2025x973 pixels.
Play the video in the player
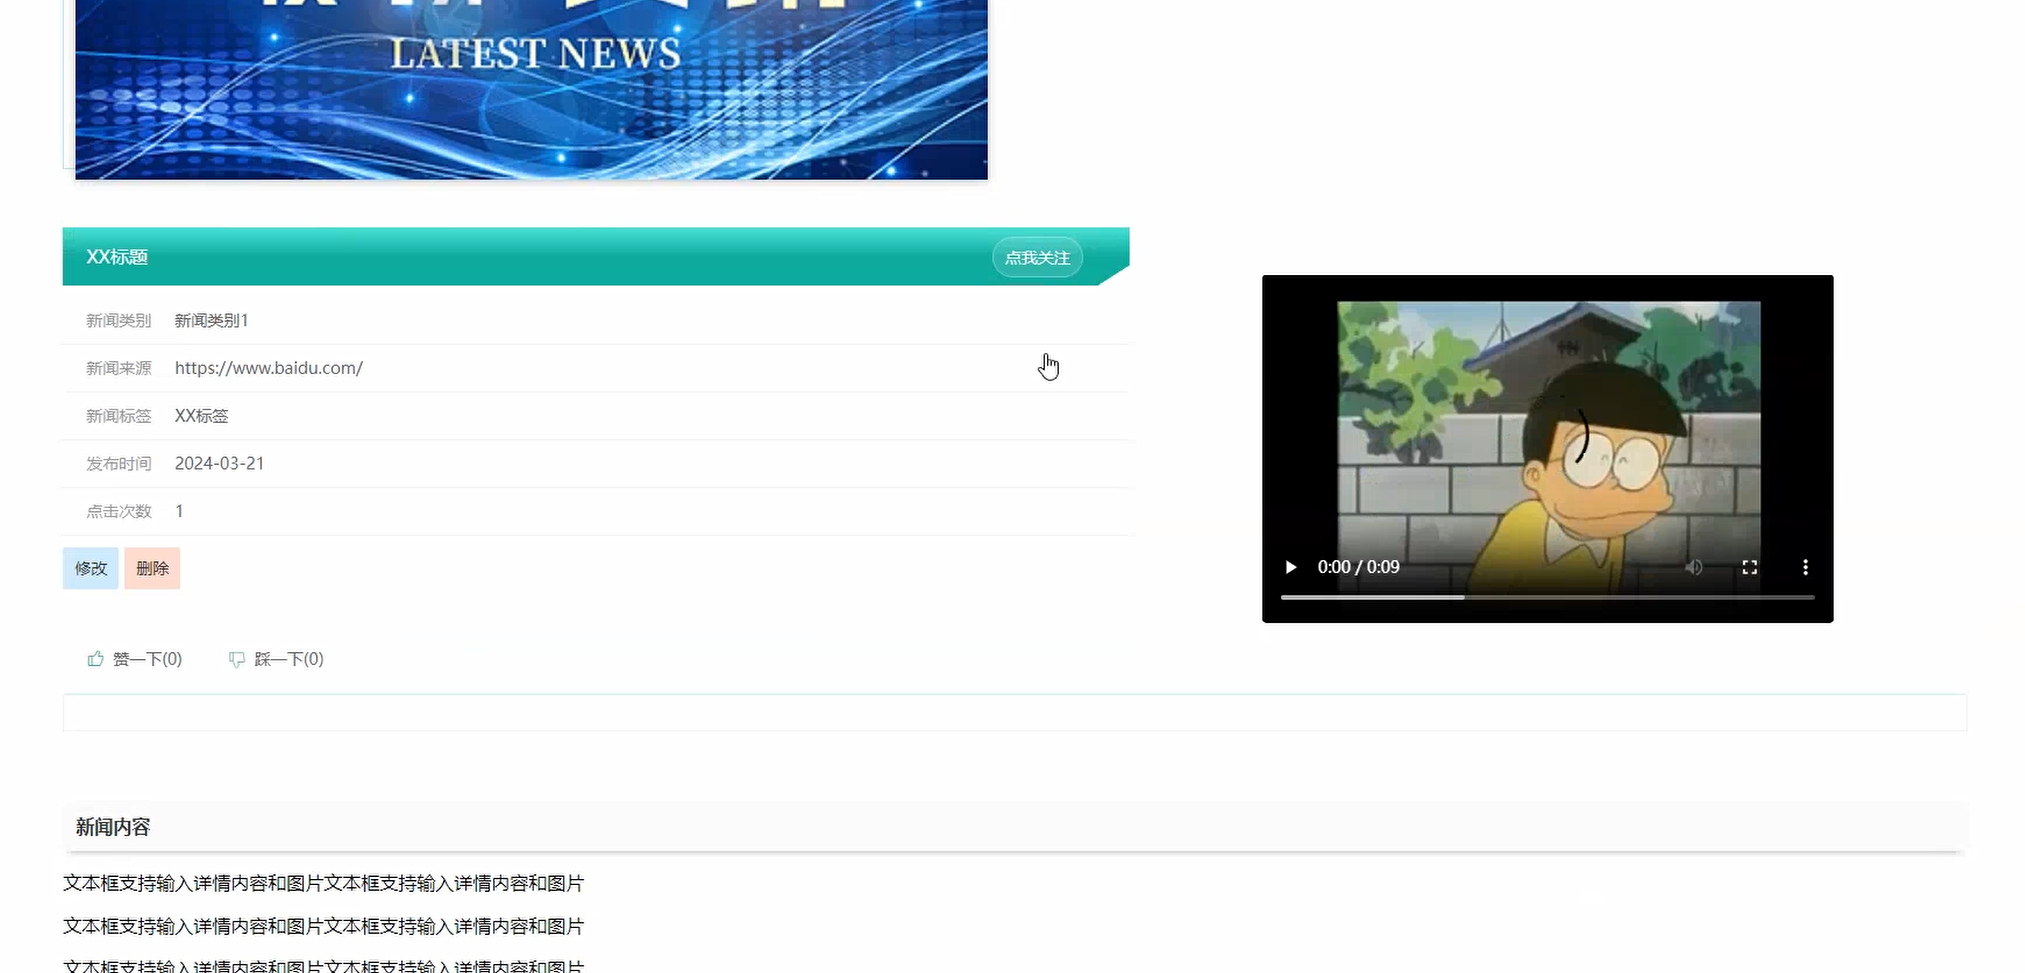coord(1291,567)
